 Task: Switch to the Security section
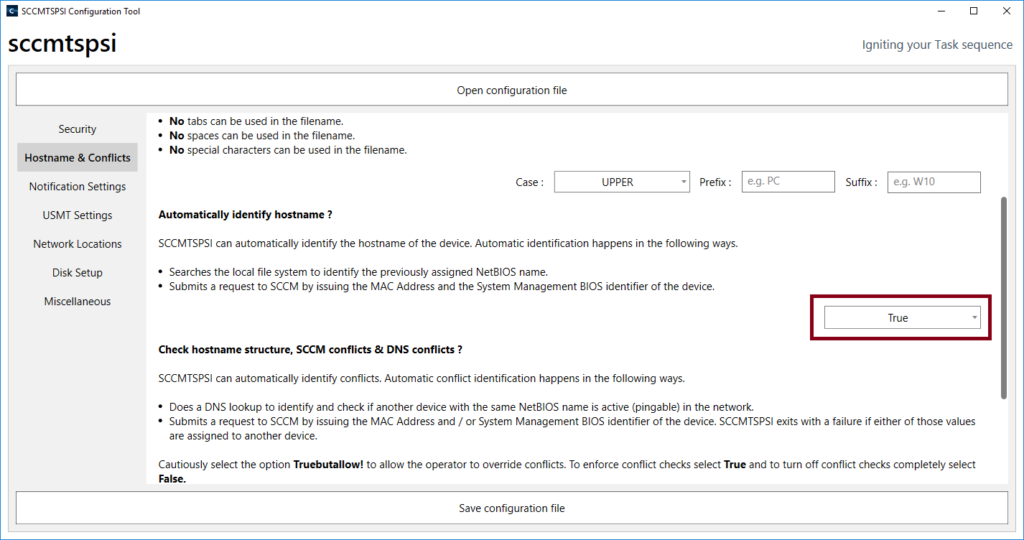77,129
